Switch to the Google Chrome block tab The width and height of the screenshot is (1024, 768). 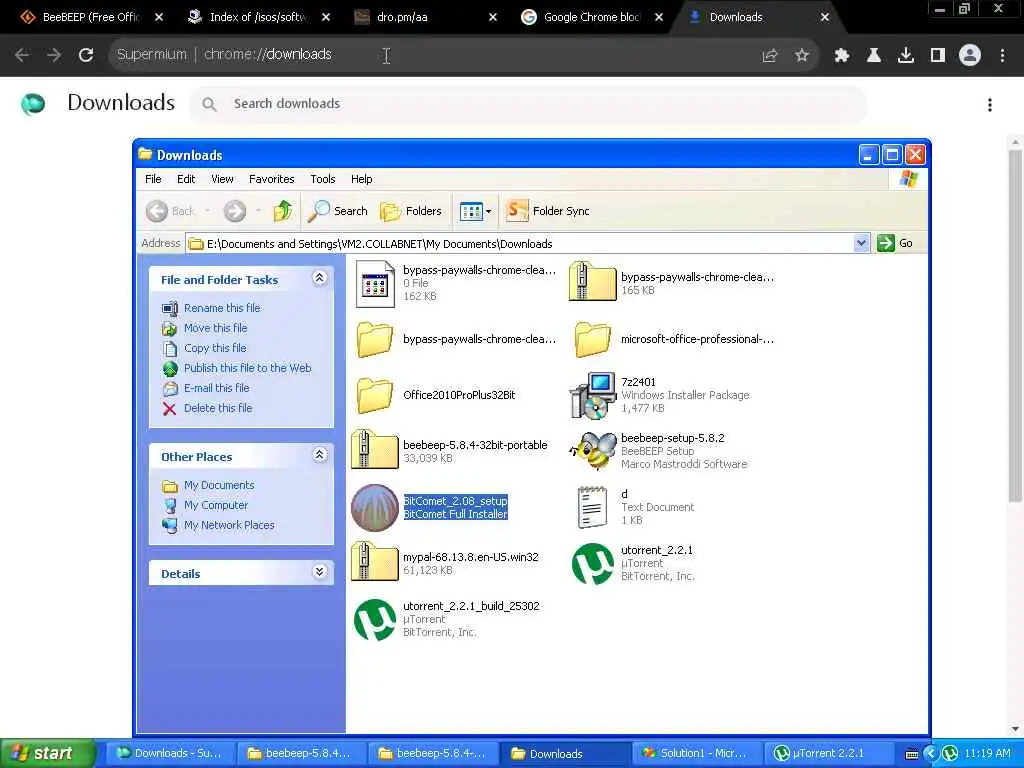[592, 17]
